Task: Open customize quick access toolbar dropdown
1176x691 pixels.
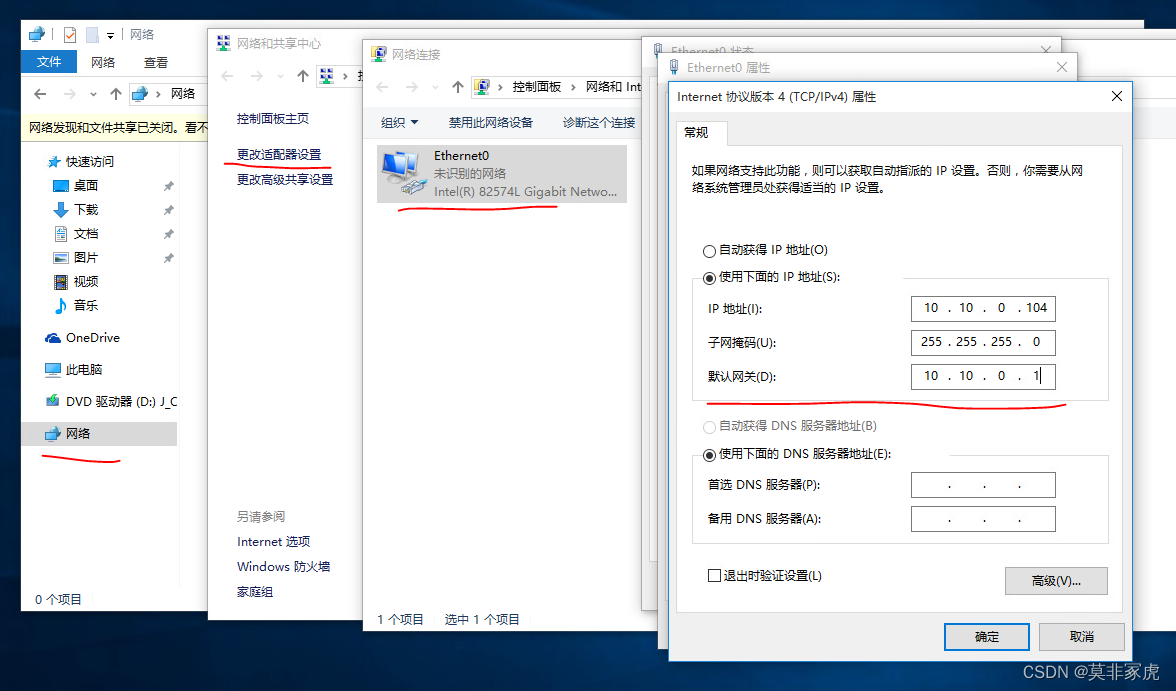Action: click(x=110, y=35)
